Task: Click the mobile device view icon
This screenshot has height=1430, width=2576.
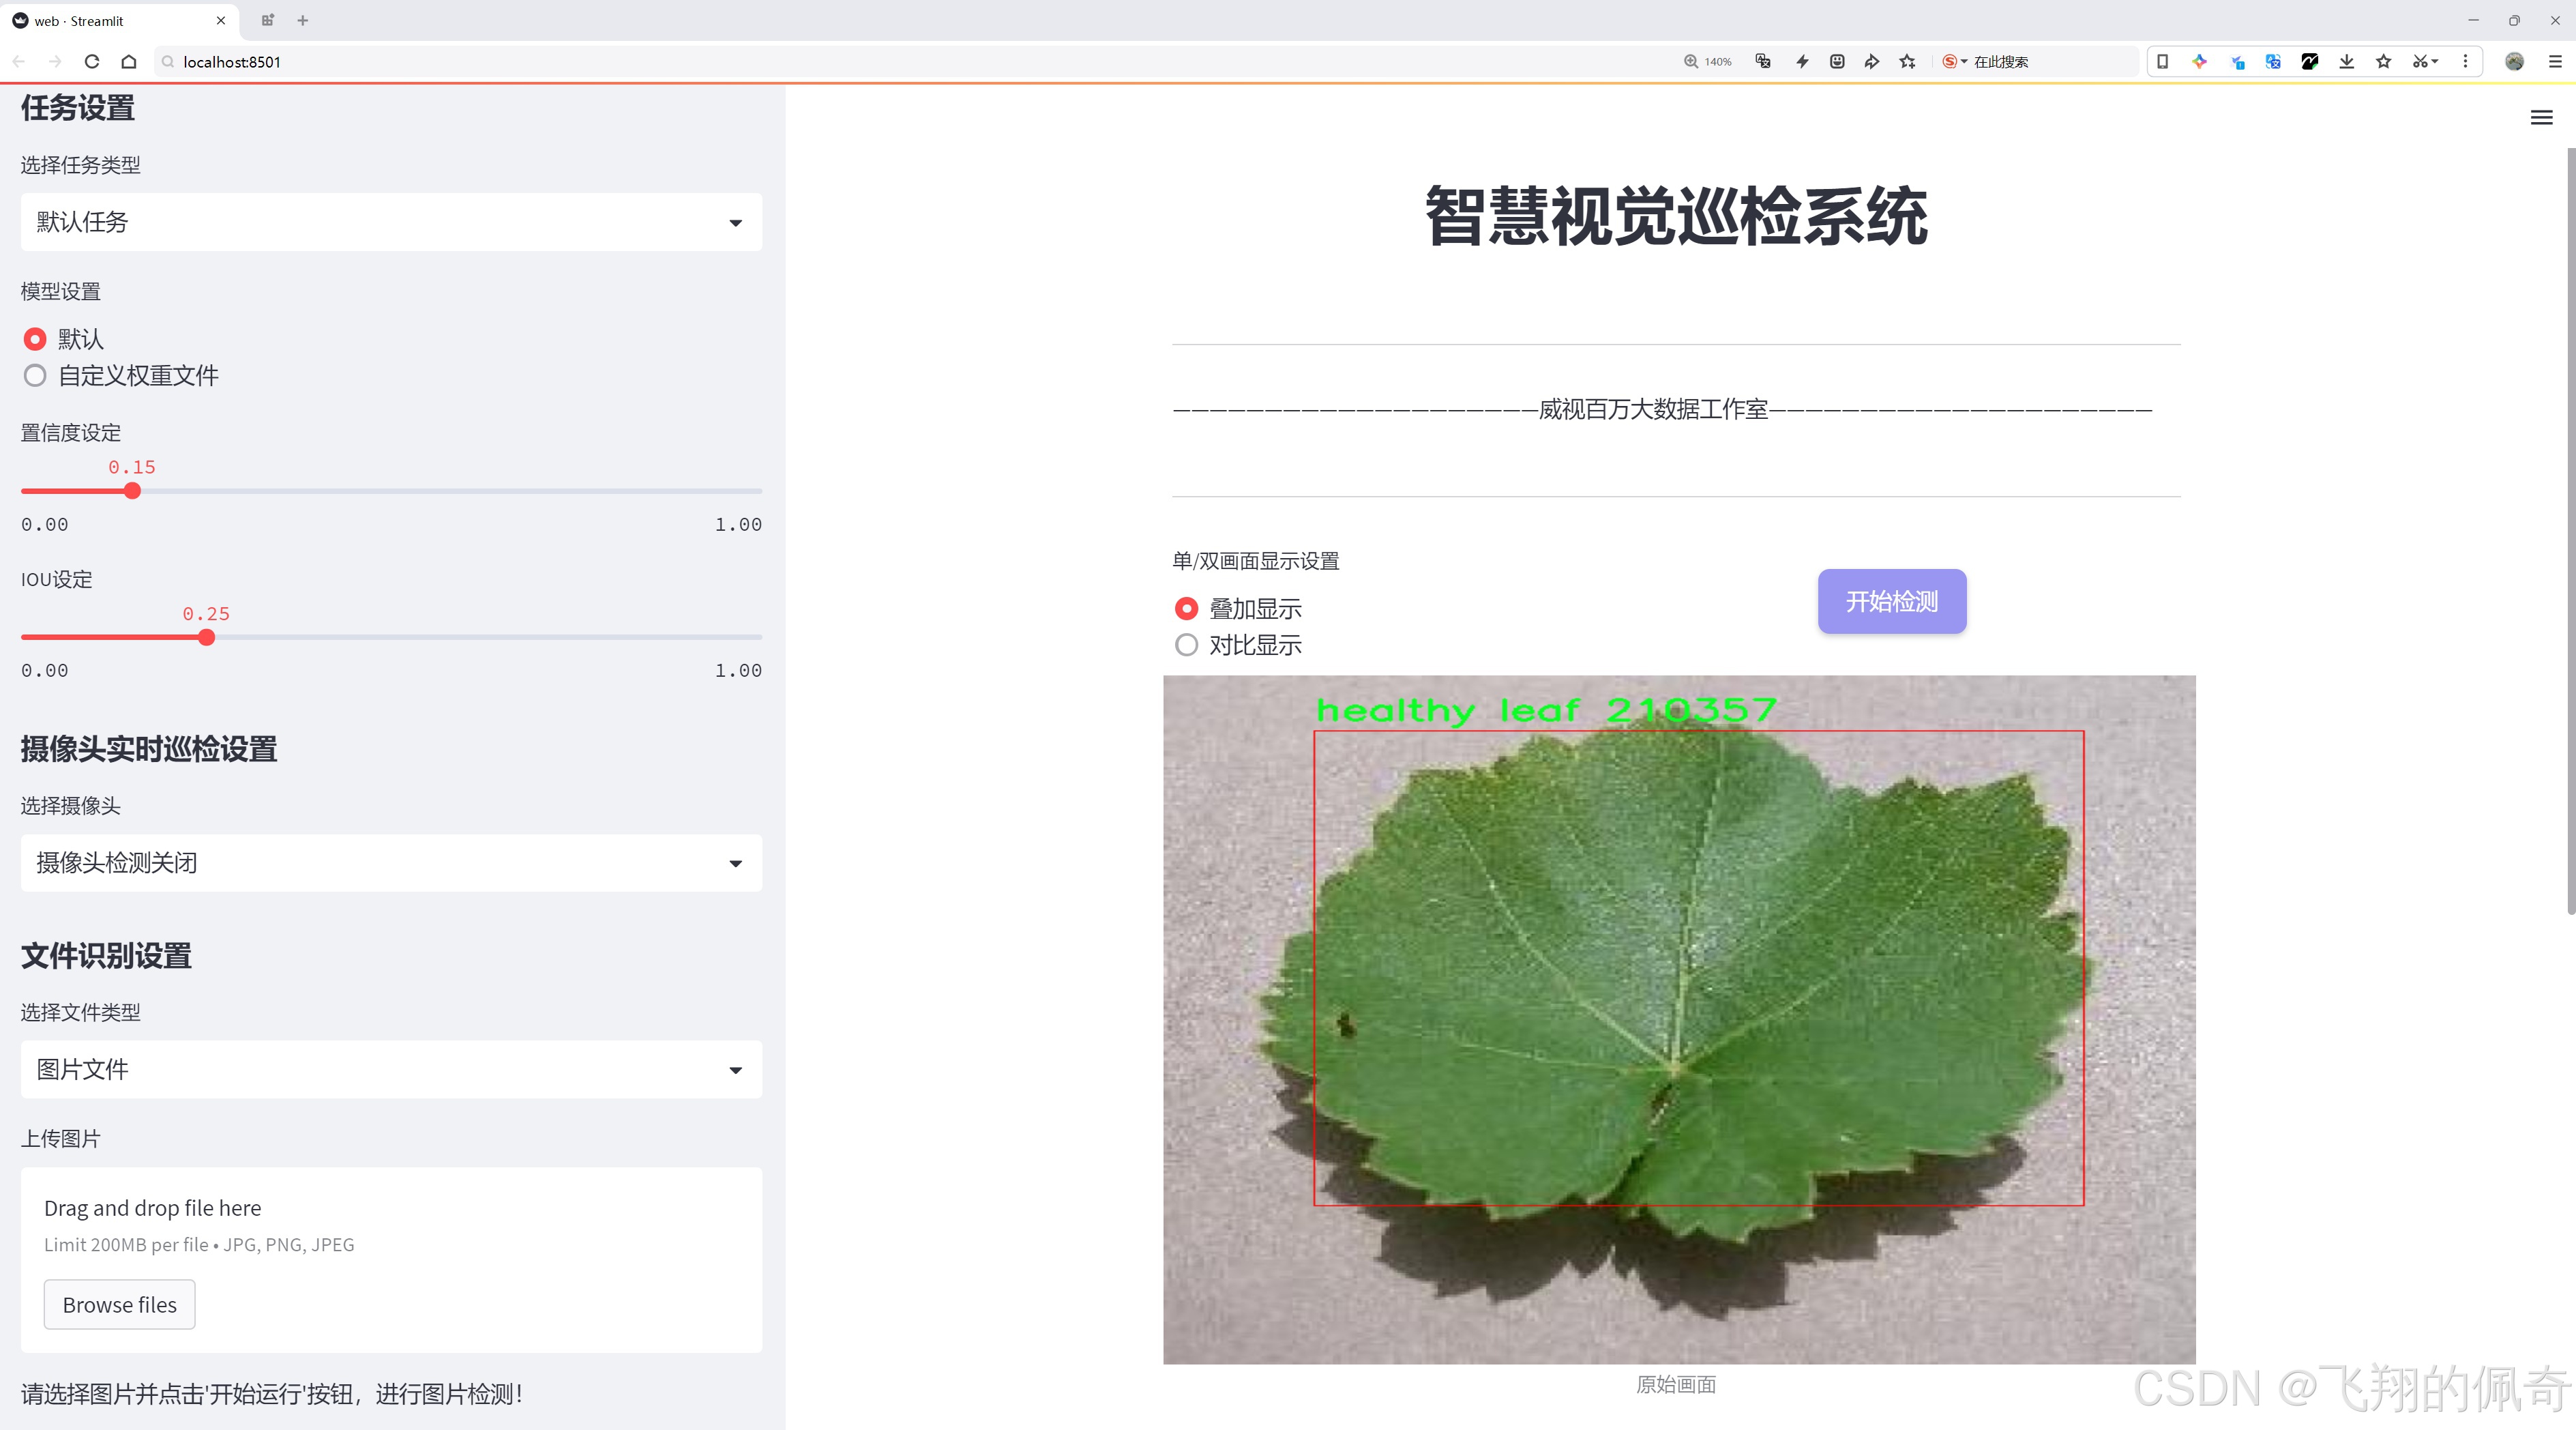Action: tap(2162, 62)
